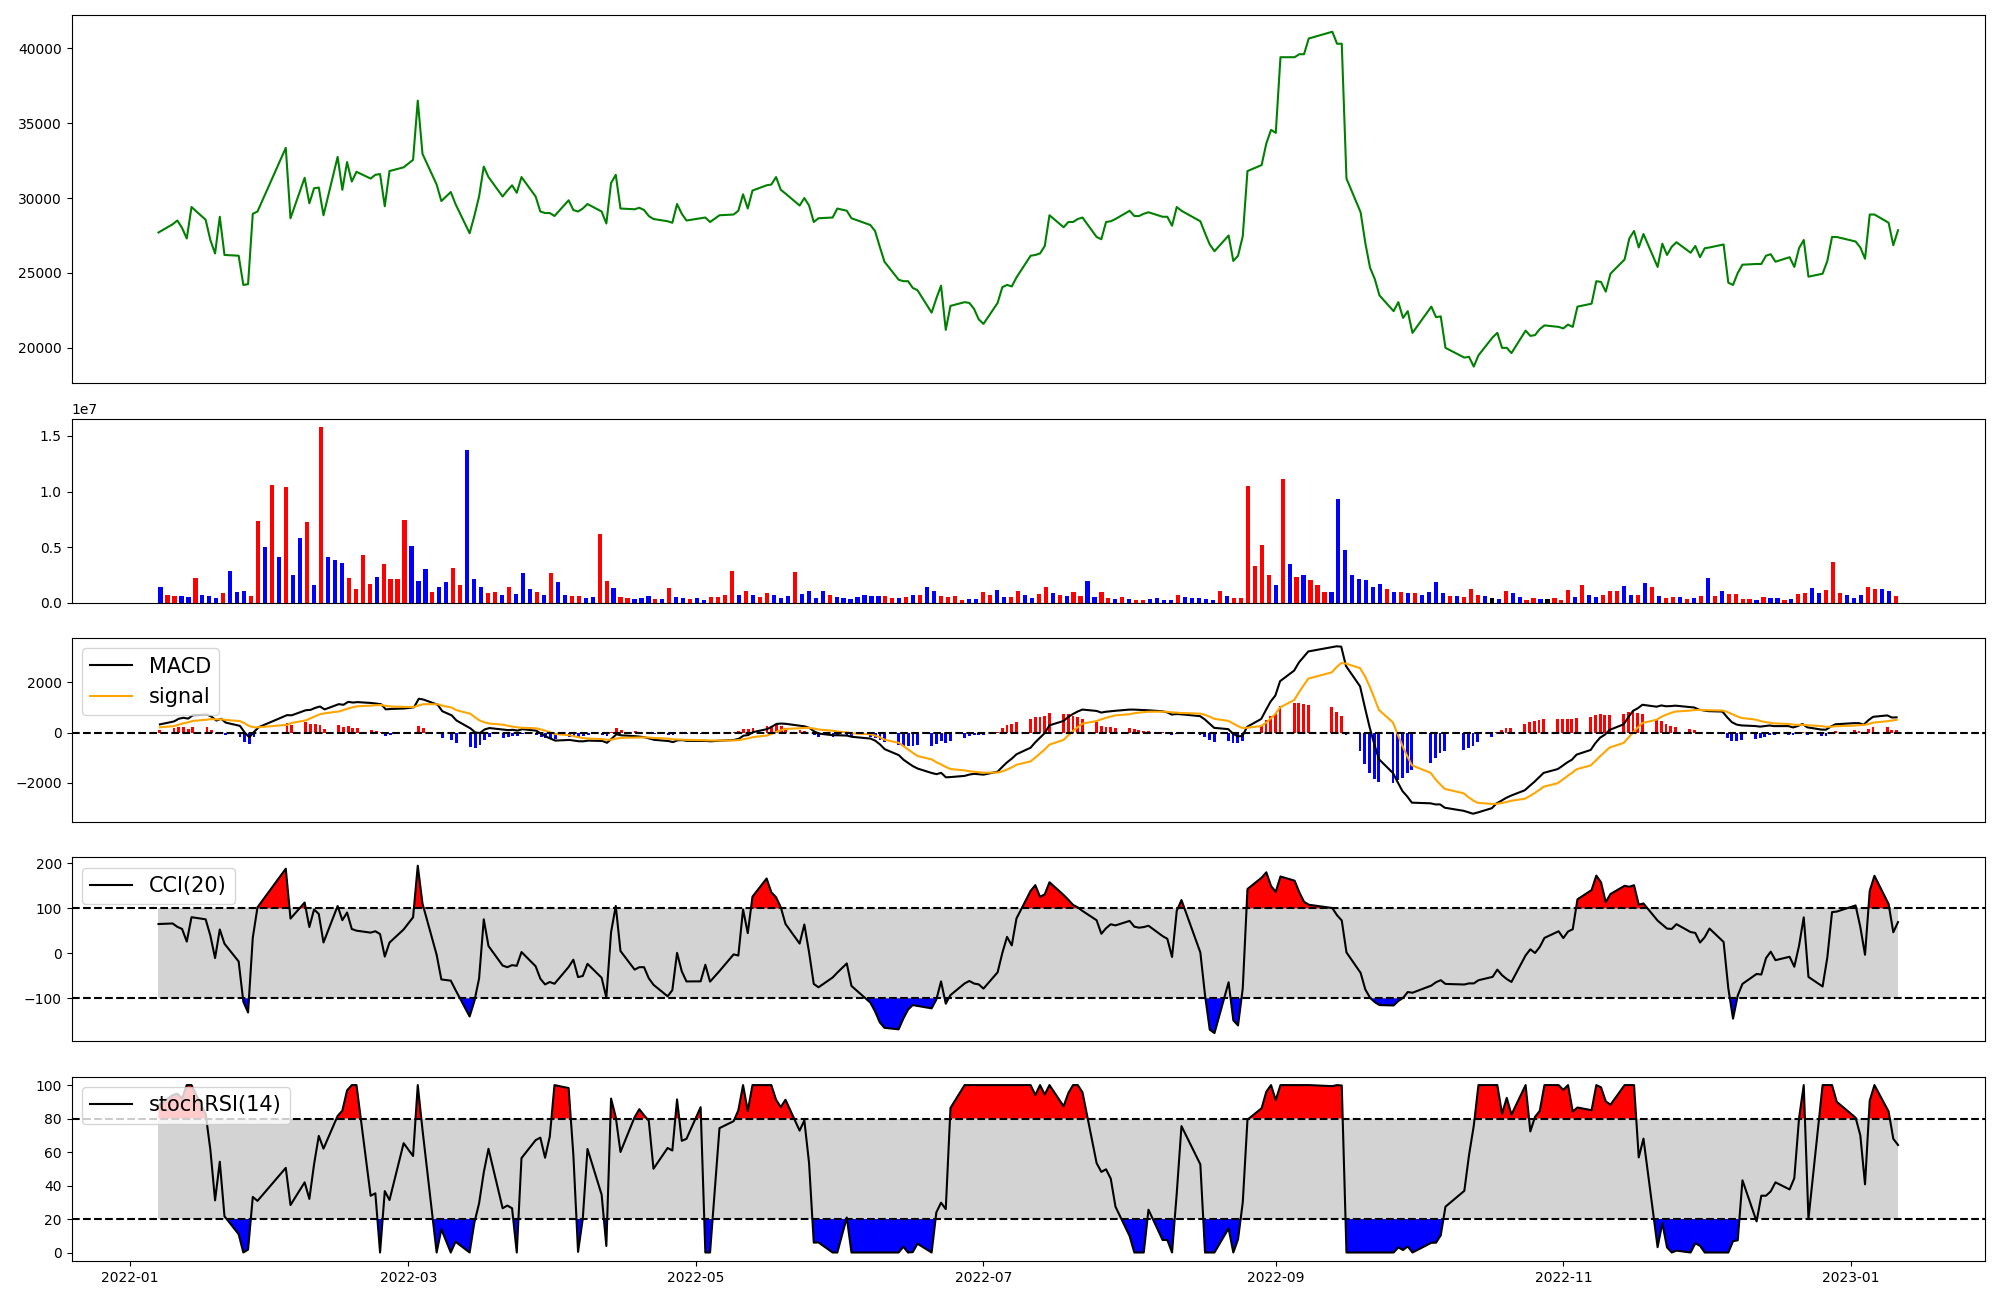Click the 40000 price axis tick label
This screenshot has width=2000, height=1300.
tap(40, 49)
